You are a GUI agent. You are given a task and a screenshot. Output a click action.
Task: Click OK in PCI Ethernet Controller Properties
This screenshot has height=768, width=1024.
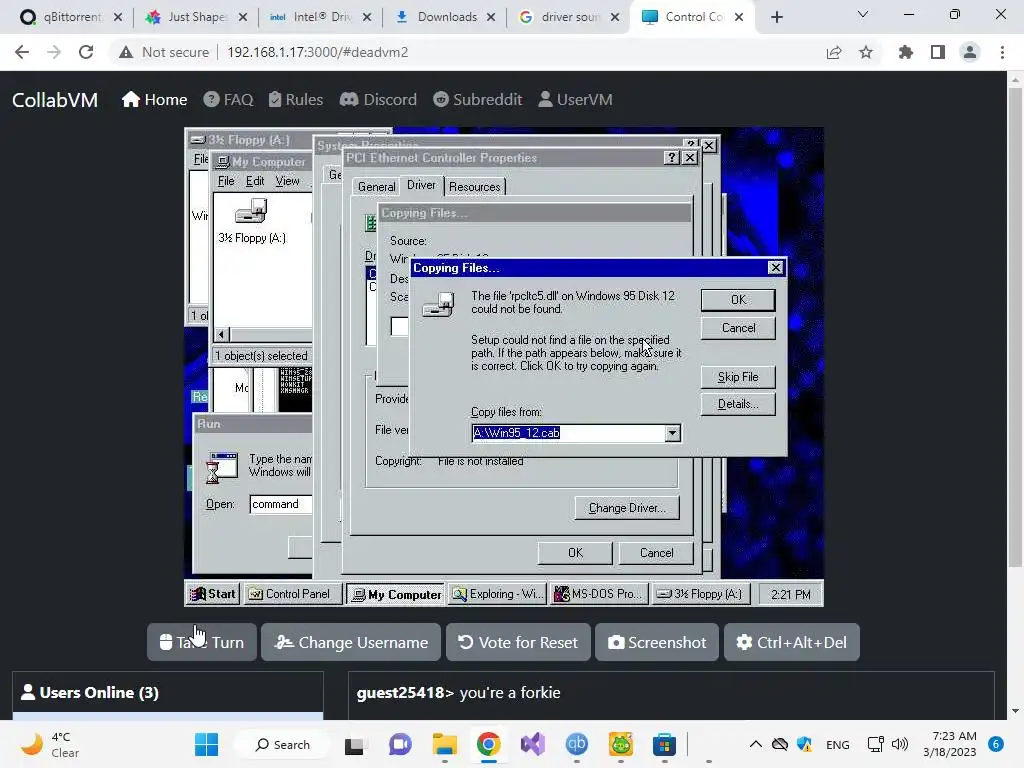(575, 553)
